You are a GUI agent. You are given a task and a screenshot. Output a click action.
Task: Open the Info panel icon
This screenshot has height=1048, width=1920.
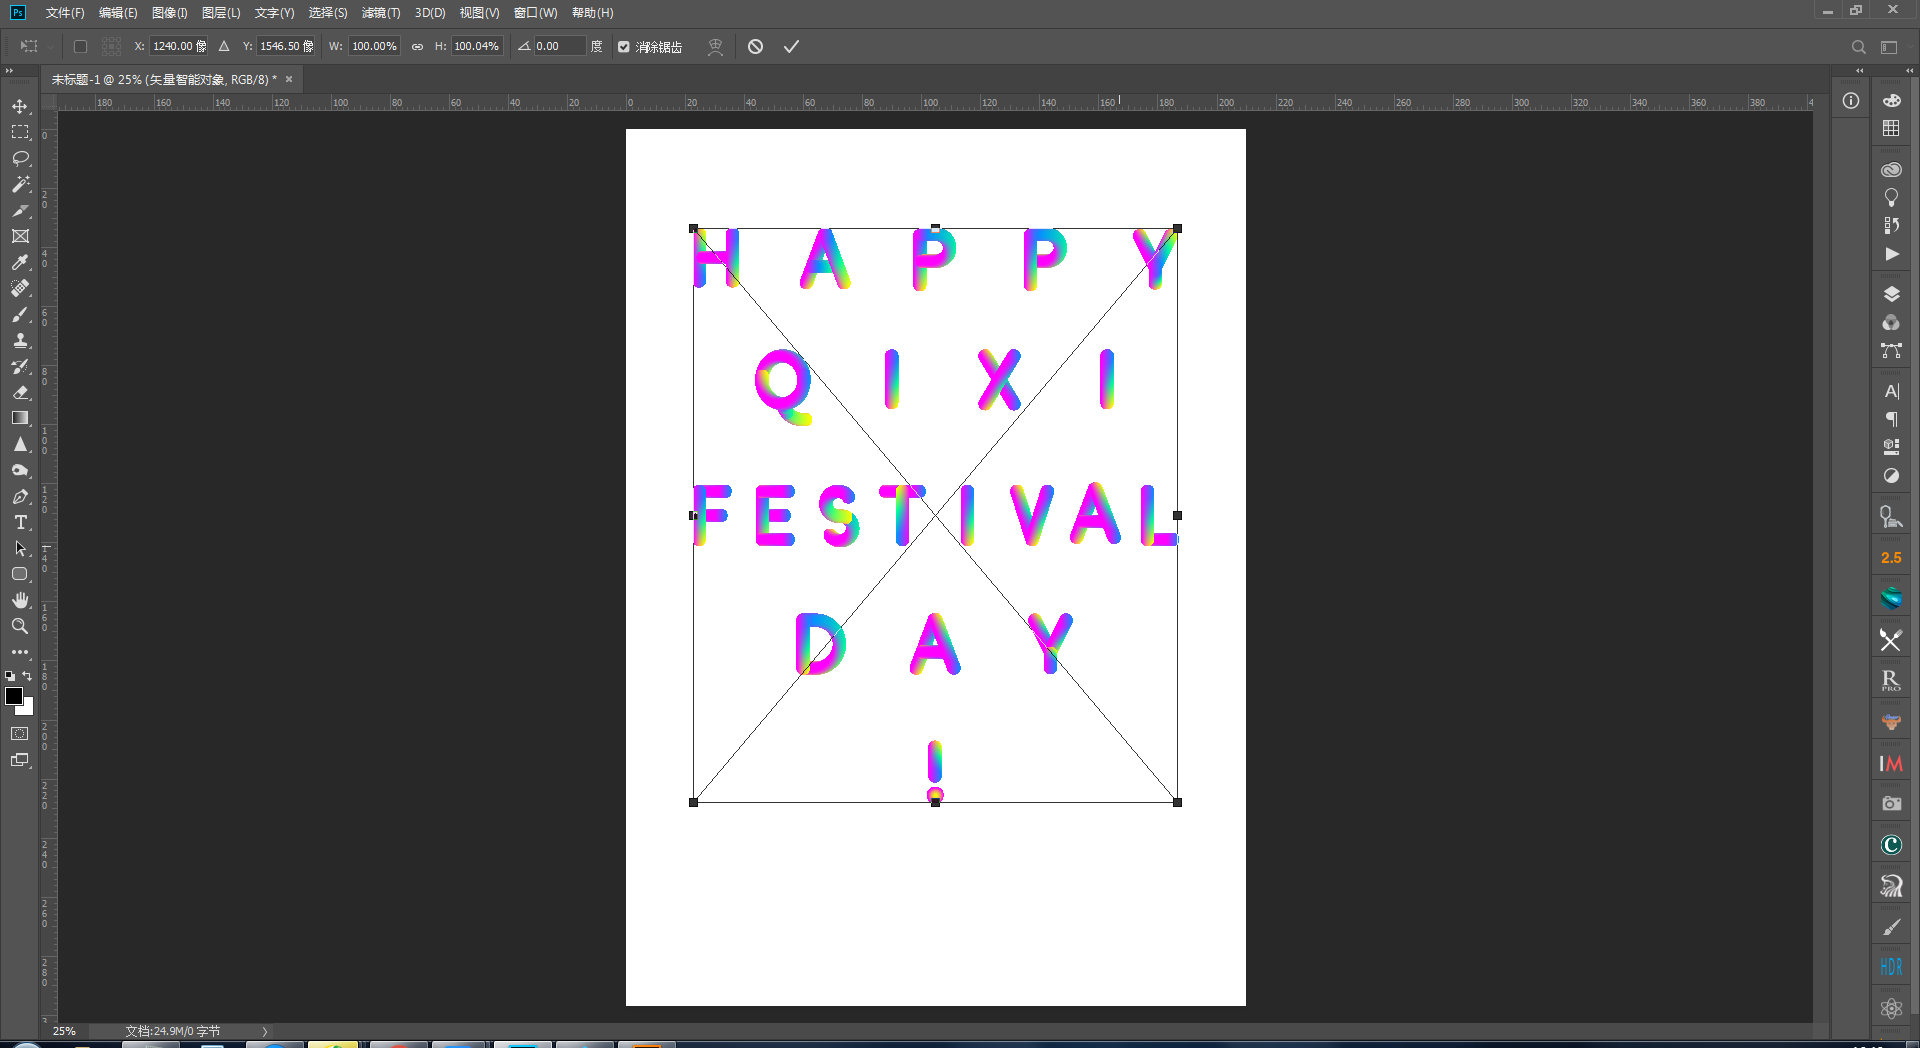(1851, 100)
